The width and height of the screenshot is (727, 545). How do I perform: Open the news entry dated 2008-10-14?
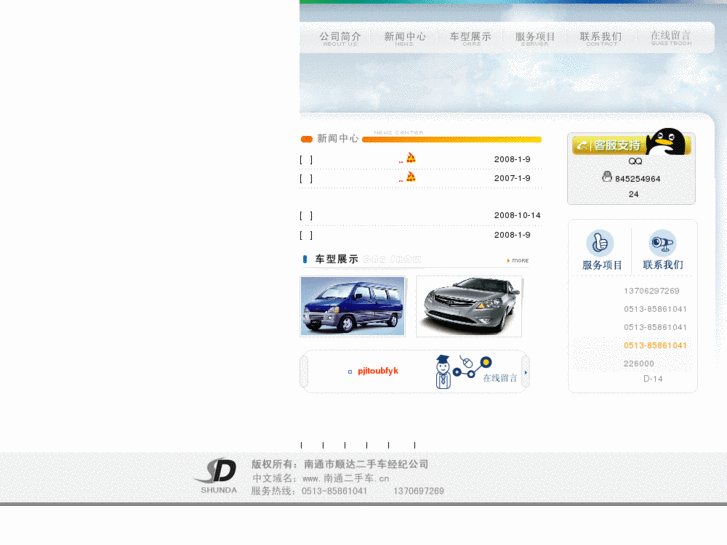(x=420, y=216)
